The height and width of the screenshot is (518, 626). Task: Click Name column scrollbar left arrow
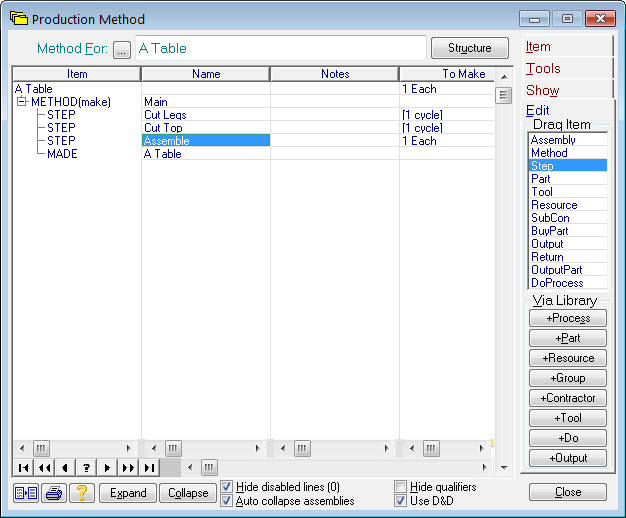pyautogui.click(x=154, y=448)
